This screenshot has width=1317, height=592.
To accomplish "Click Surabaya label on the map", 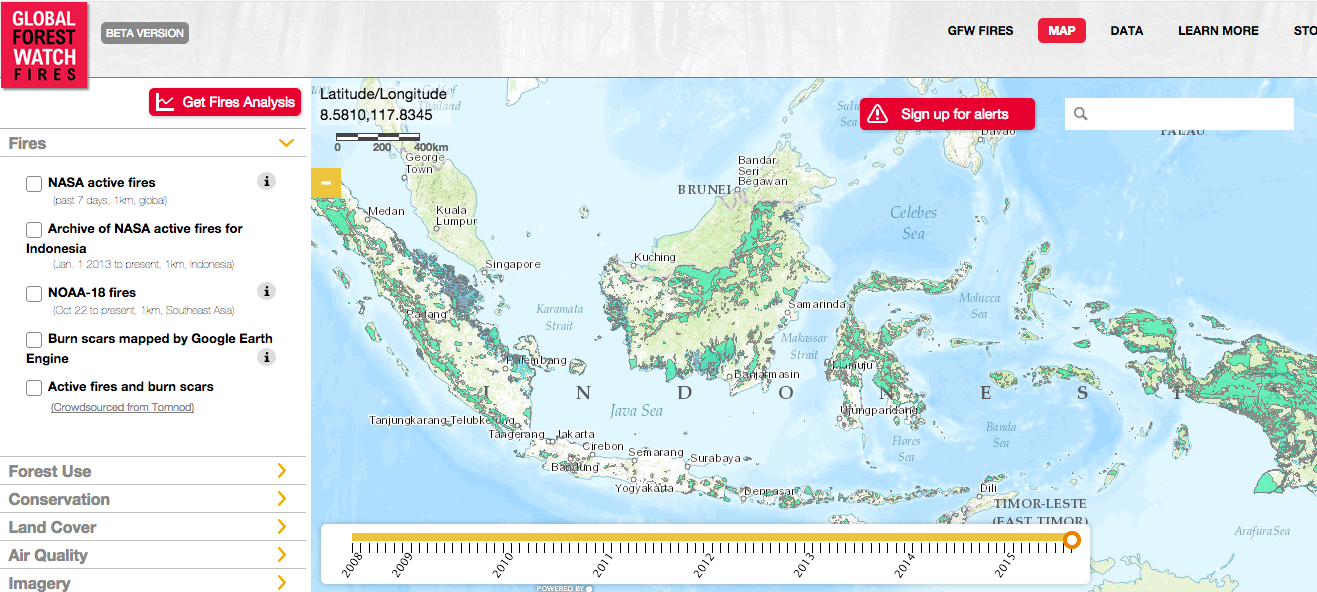I will (715, 458).
